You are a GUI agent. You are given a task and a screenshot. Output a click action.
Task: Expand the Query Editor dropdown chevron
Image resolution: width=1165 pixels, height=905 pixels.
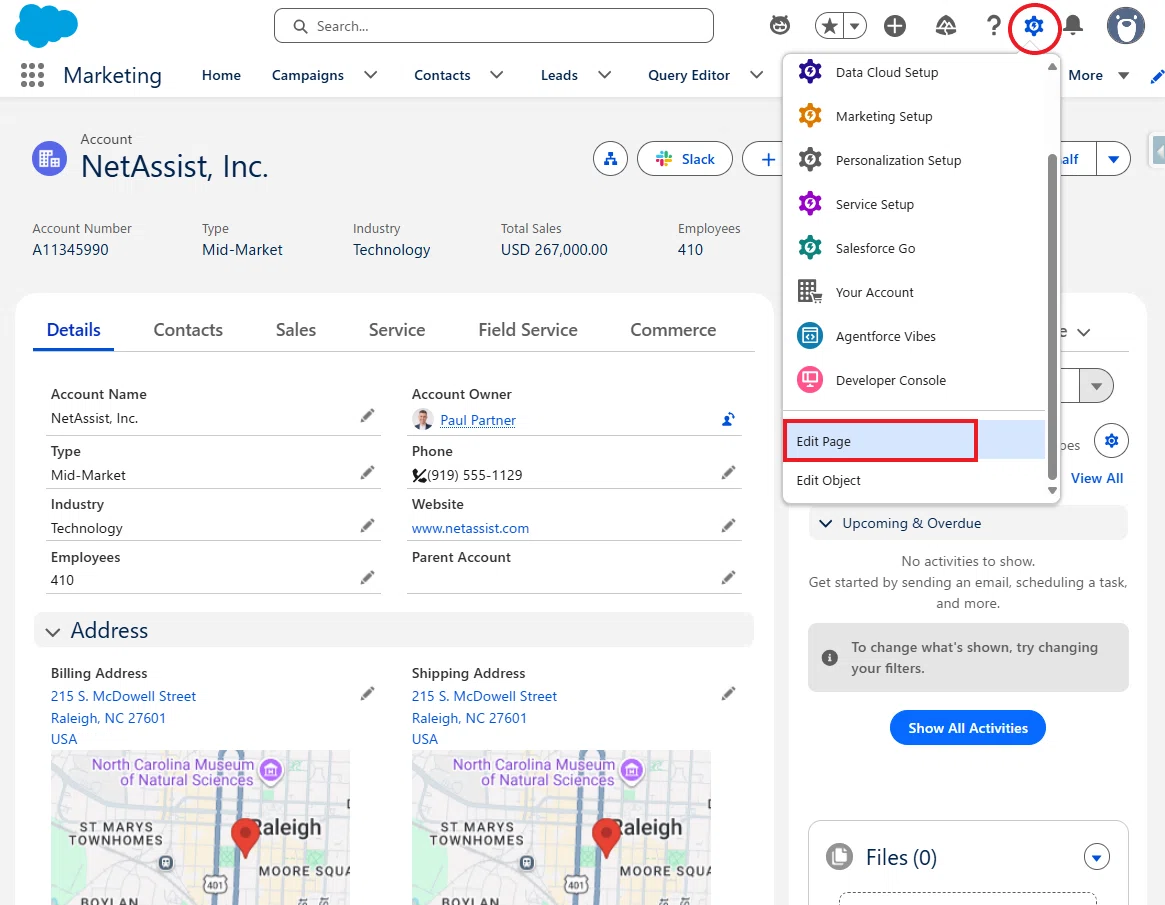tap(756, 74)
